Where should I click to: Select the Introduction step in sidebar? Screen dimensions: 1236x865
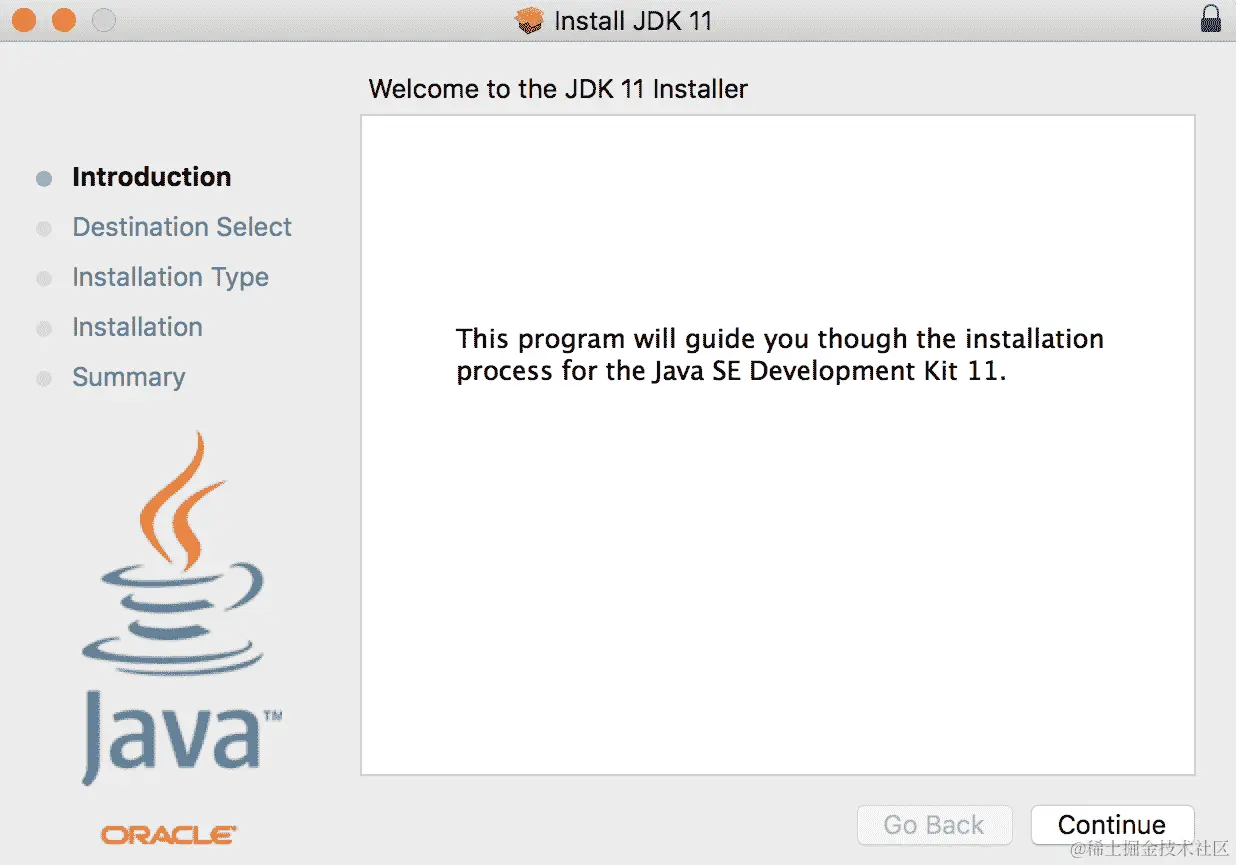(x=152, y=177)
